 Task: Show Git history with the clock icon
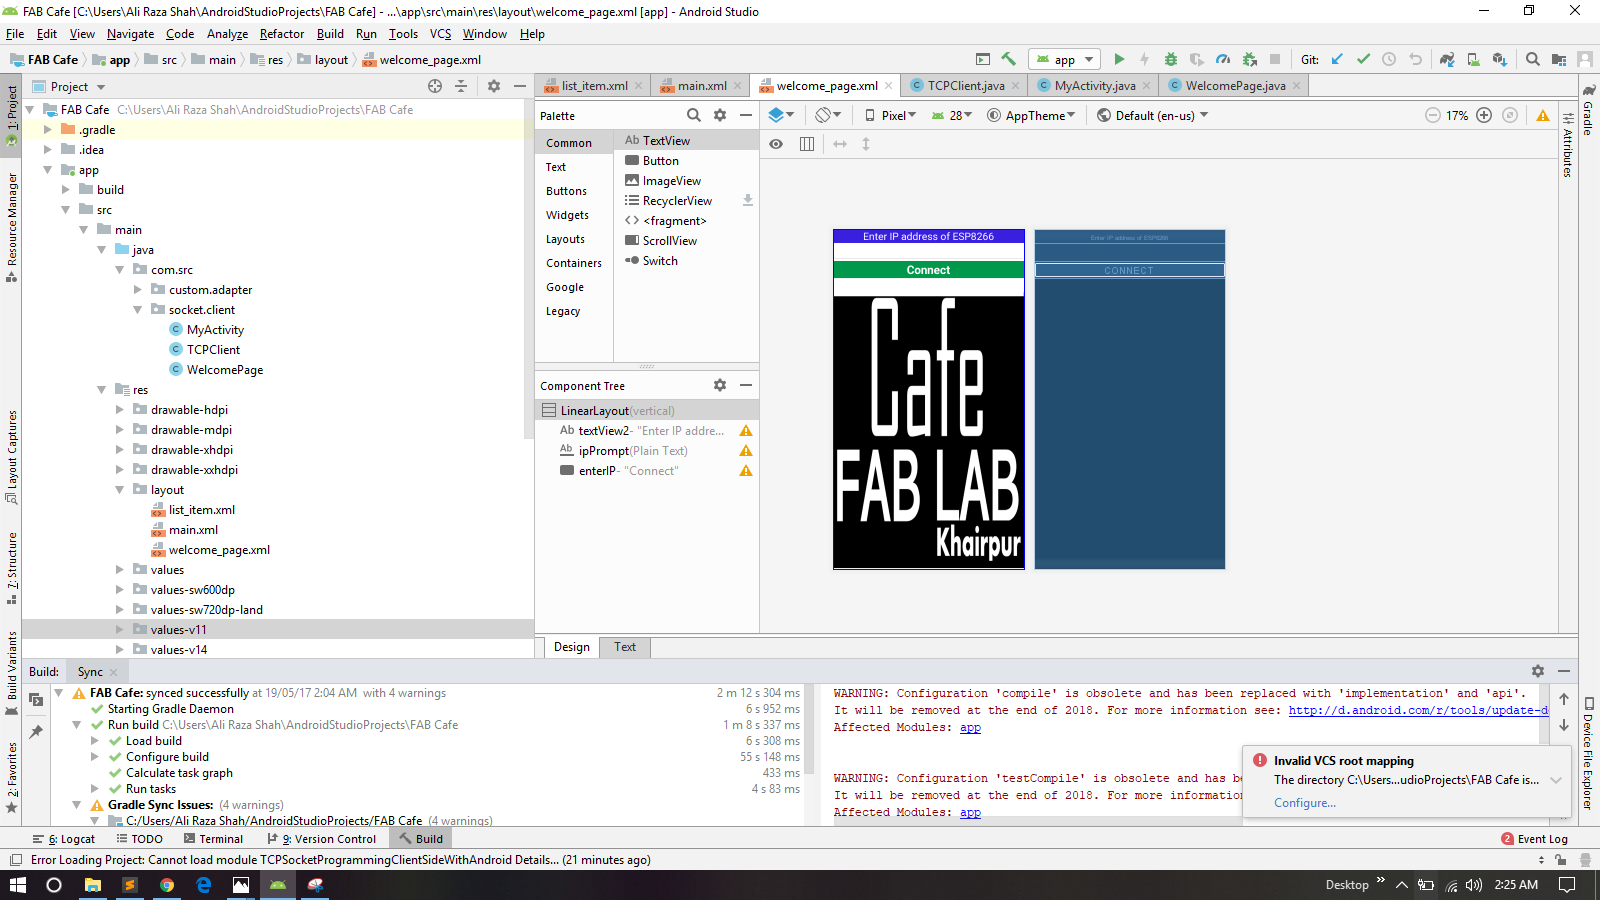click(1389, 59)
